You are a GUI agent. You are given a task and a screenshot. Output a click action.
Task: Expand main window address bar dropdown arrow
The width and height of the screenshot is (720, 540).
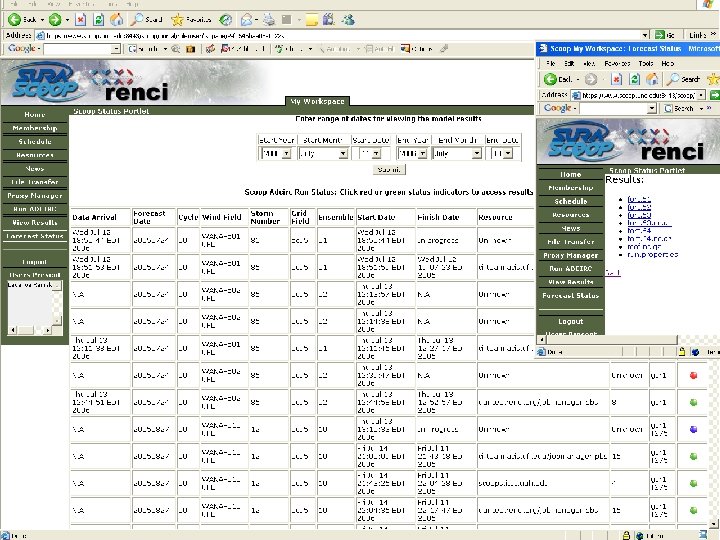(x=645, y=35)
